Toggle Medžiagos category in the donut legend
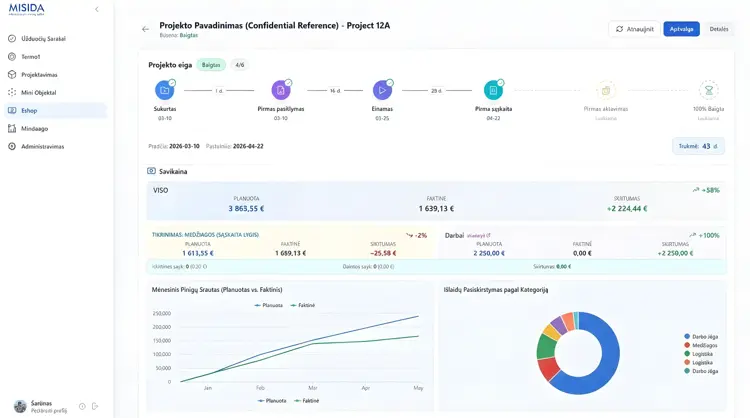The height and width of the screenshot is (418, 750). click(701, 345)
